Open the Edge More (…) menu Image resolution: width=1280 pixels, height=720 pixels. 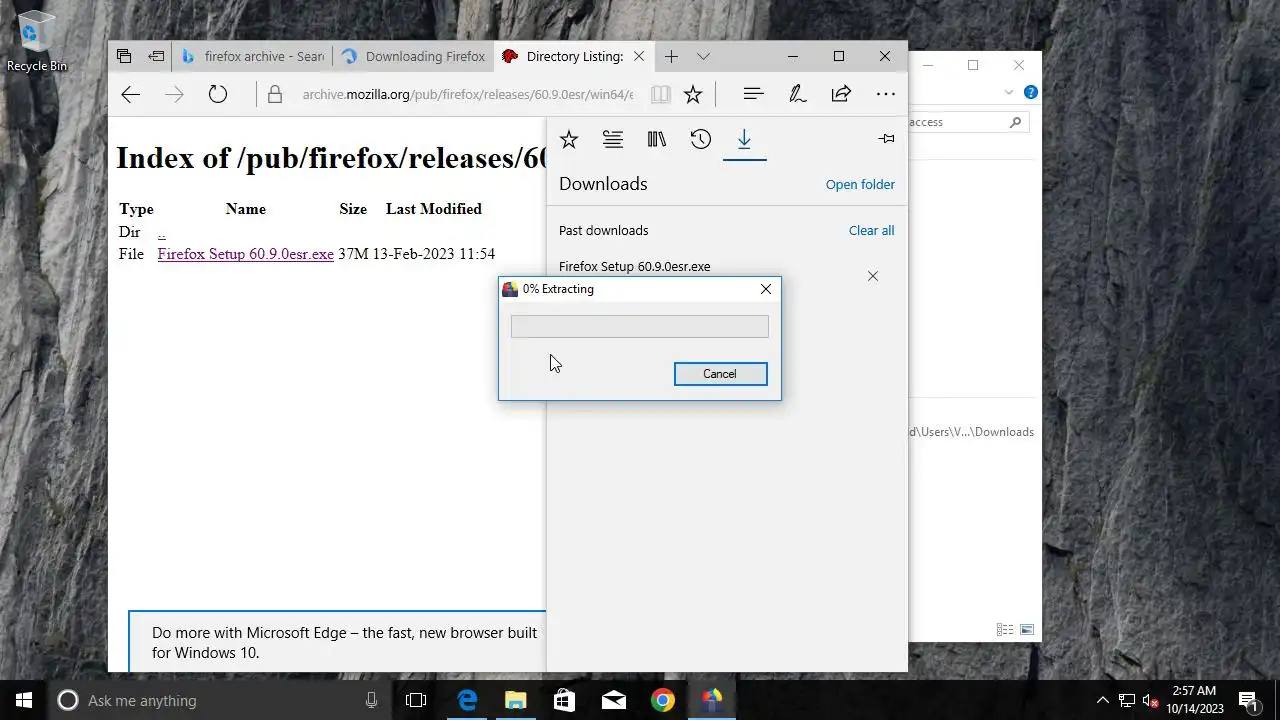(885, 94)
